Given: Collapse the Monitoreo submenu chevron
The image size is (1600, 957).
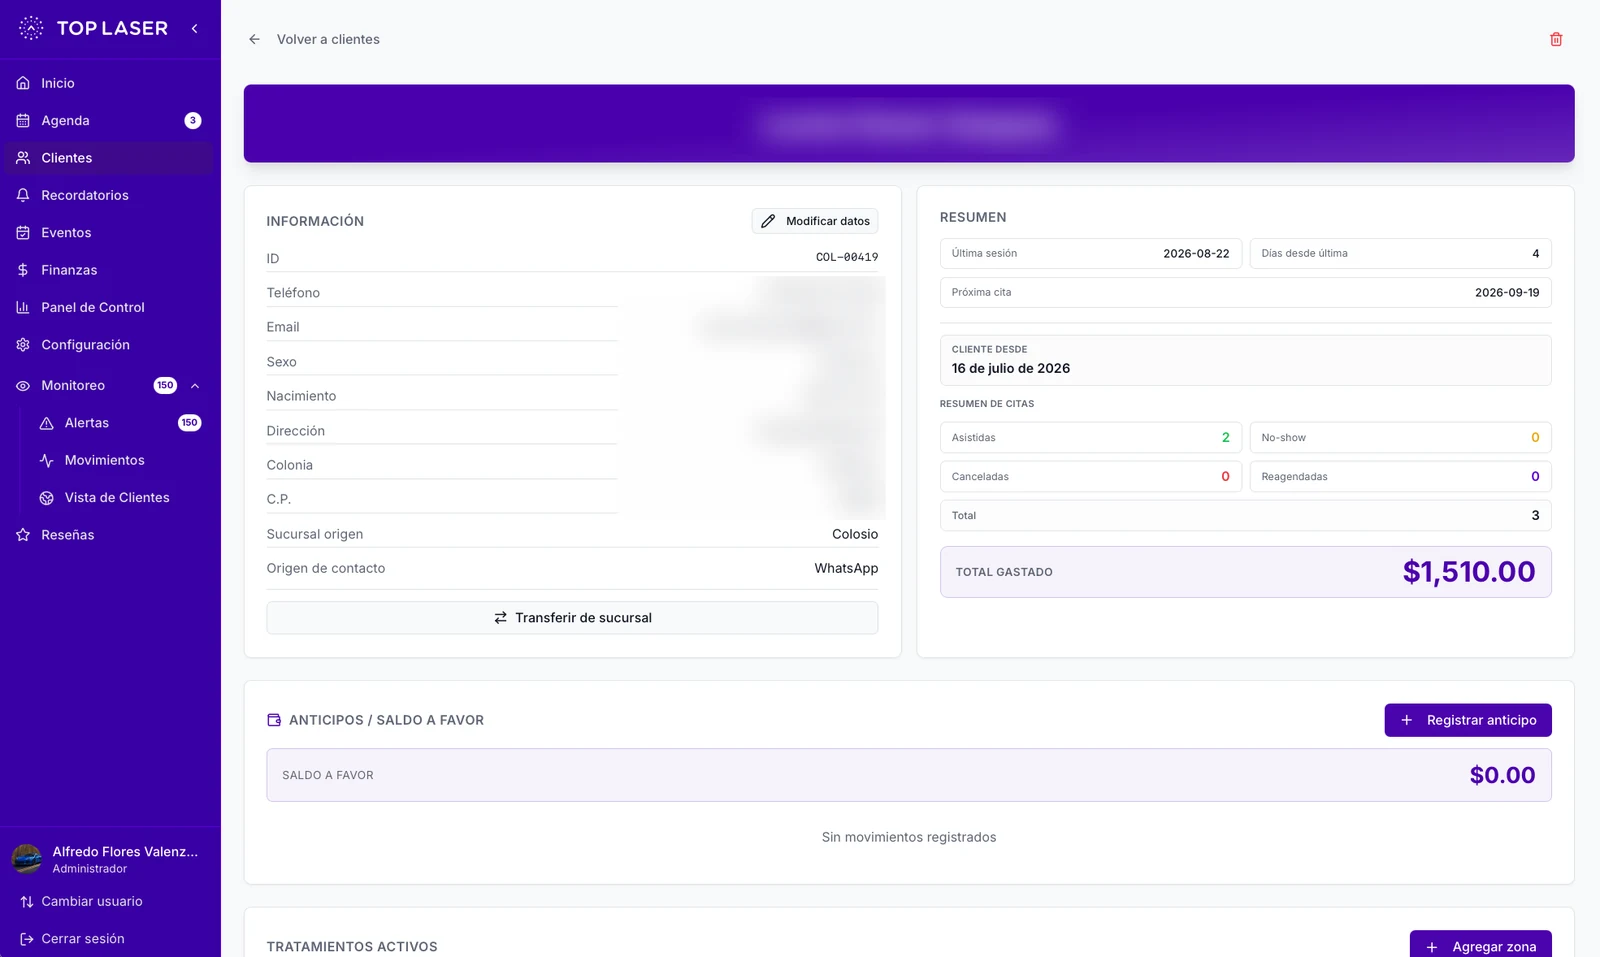Looking at the screenshot, I should pyautogui.click(x=195, y=386).
